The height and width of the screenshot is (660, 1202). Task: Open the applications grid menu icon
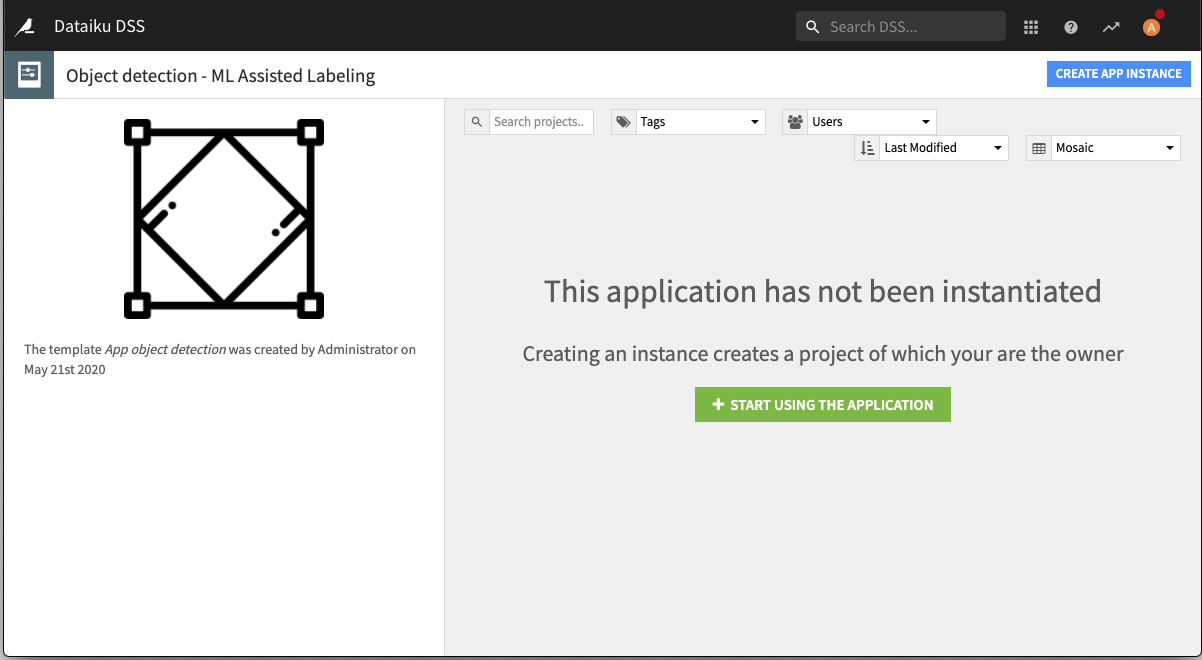(x=1031, y=27)
